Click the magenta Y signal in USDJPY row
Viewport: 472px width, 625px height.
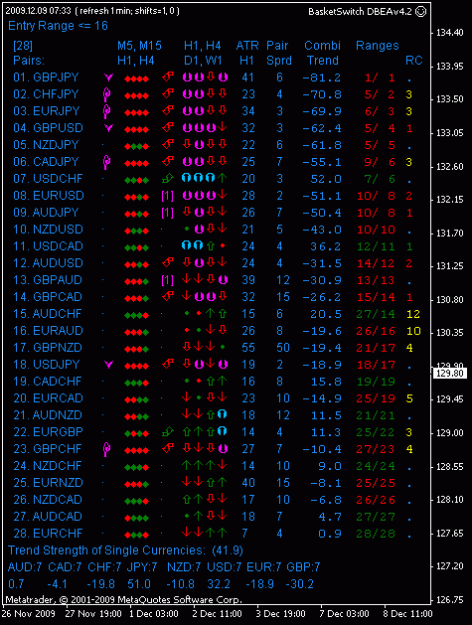point(108,364)
